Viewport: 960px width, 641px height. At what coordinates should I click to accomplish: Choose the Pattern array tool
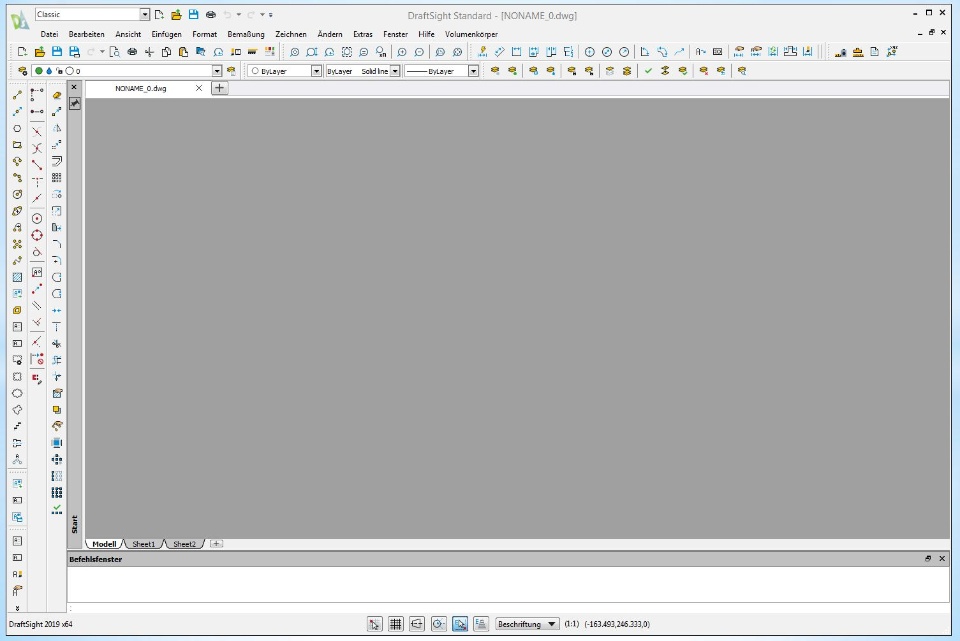pos(57,178)
